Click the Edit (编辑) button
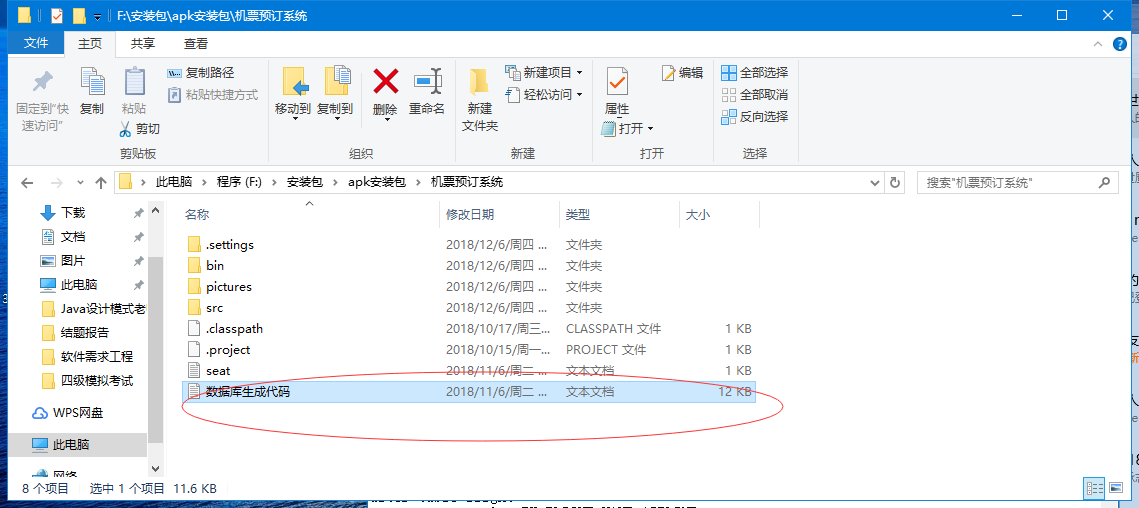 [x=683, y=73]
